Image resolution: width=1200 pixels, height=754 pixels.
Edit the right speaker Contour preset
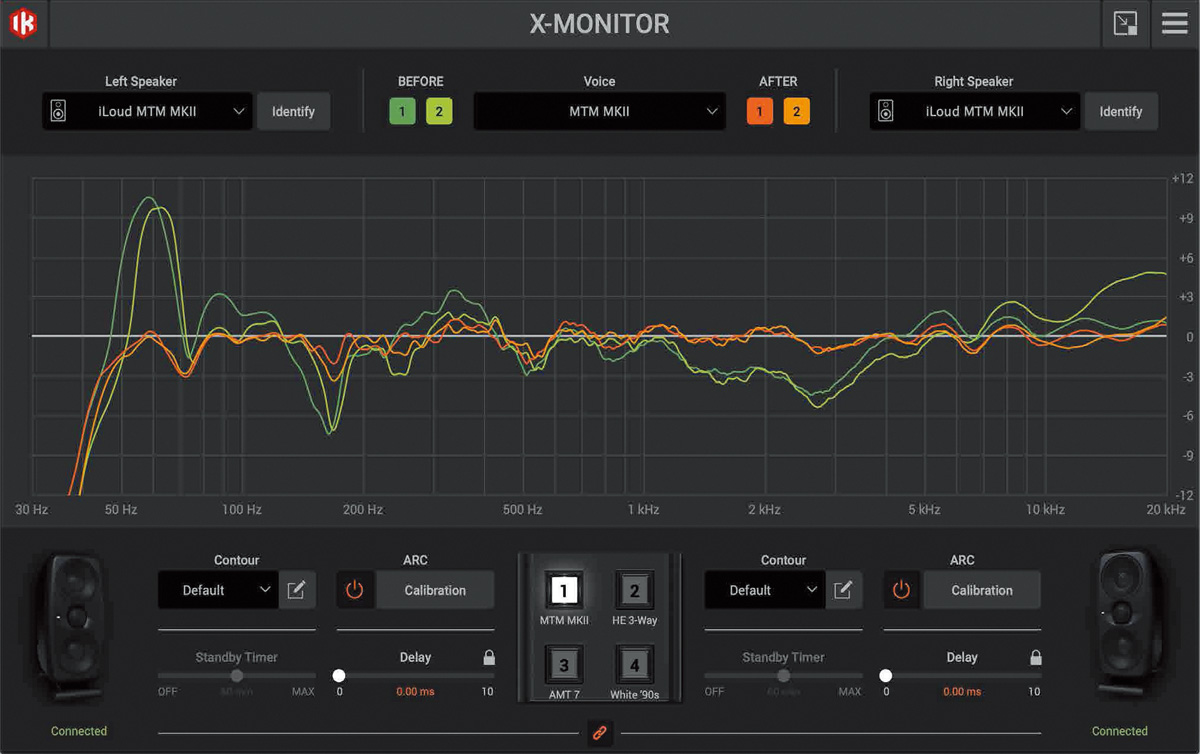[x=843, y=590]
